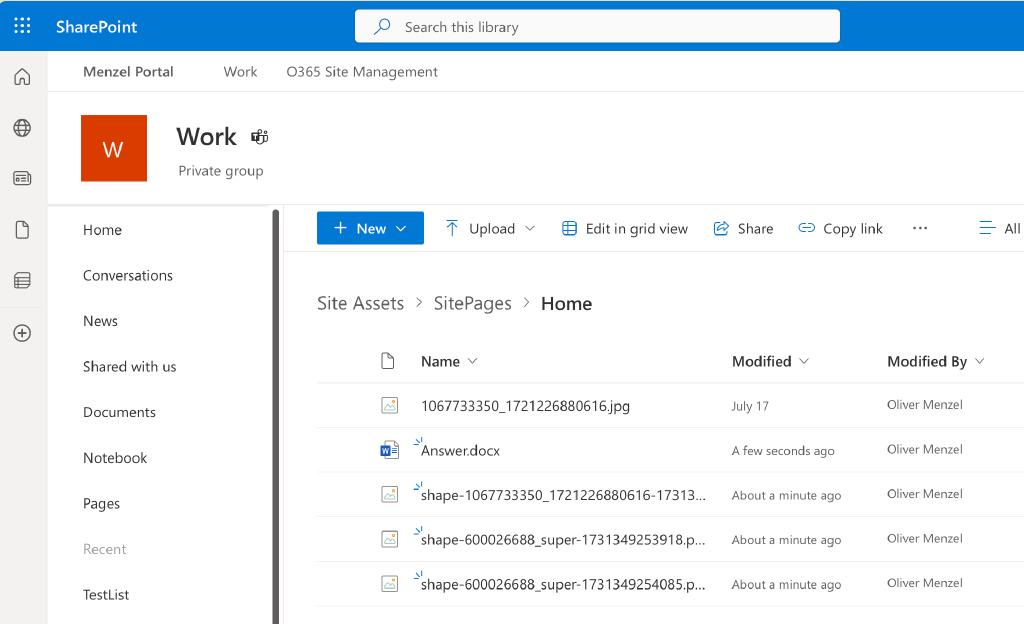Click the globe icon in left rail

[x=21, y=127]
